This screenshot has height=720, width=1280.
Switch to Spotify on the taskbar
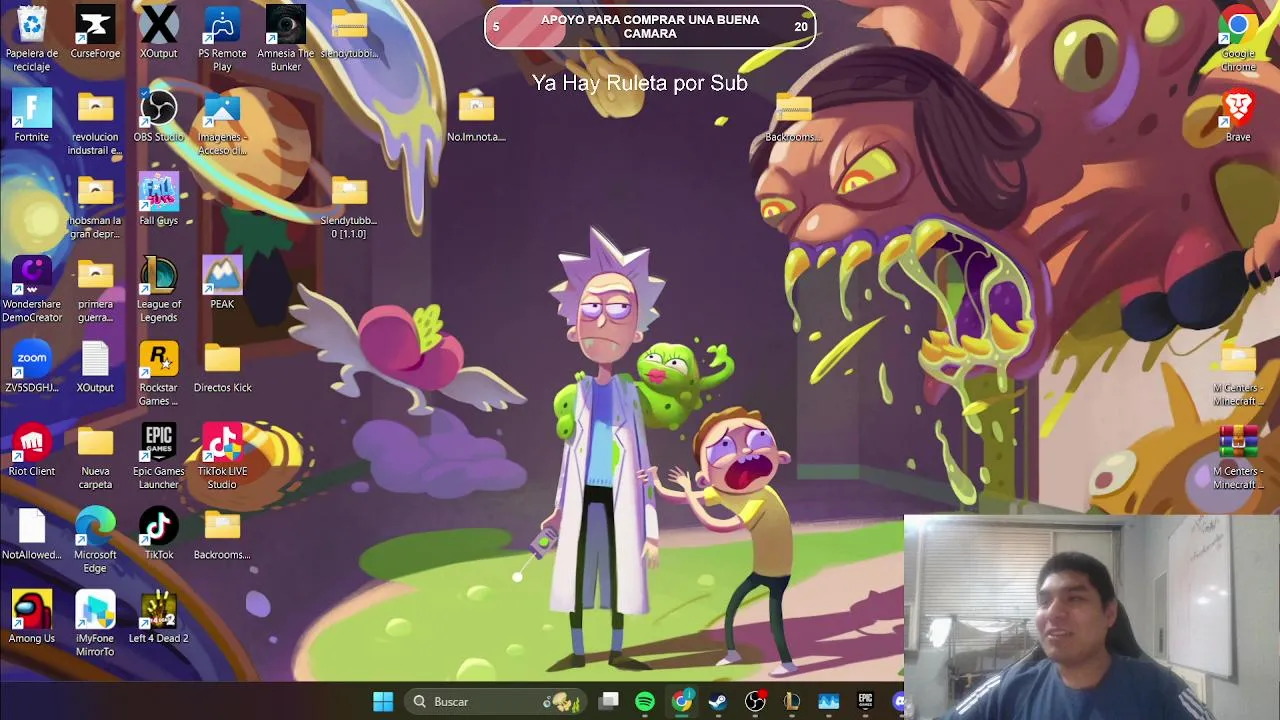pos(645,701)
